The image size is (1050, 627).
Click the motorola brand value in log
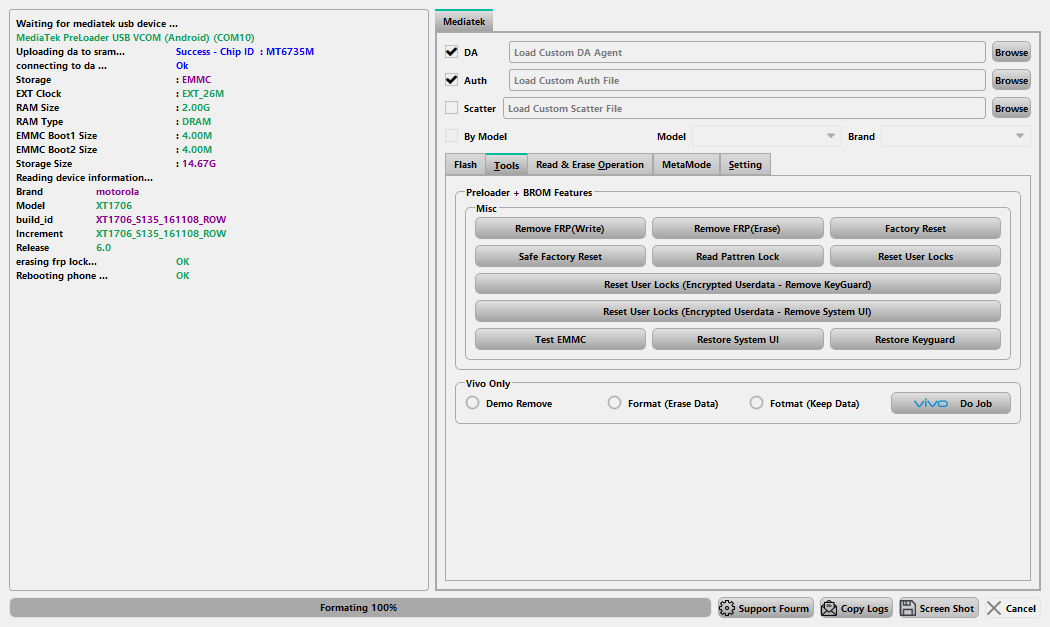click(117, 192)
